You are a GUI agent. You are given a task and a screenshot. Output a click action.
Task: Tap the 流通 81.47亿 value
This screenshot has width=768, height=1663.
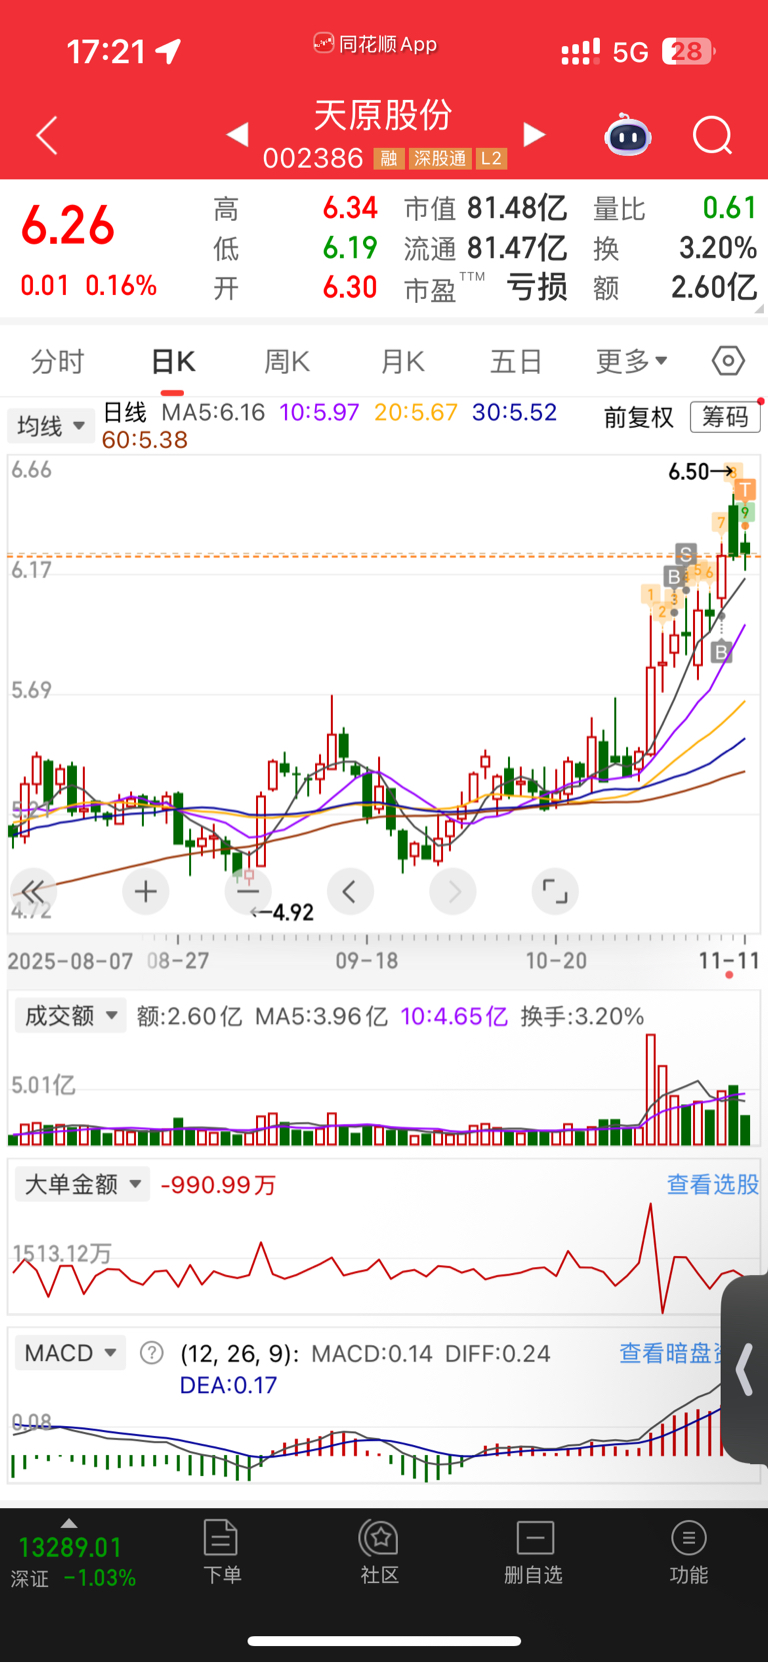tap(486, 248)
